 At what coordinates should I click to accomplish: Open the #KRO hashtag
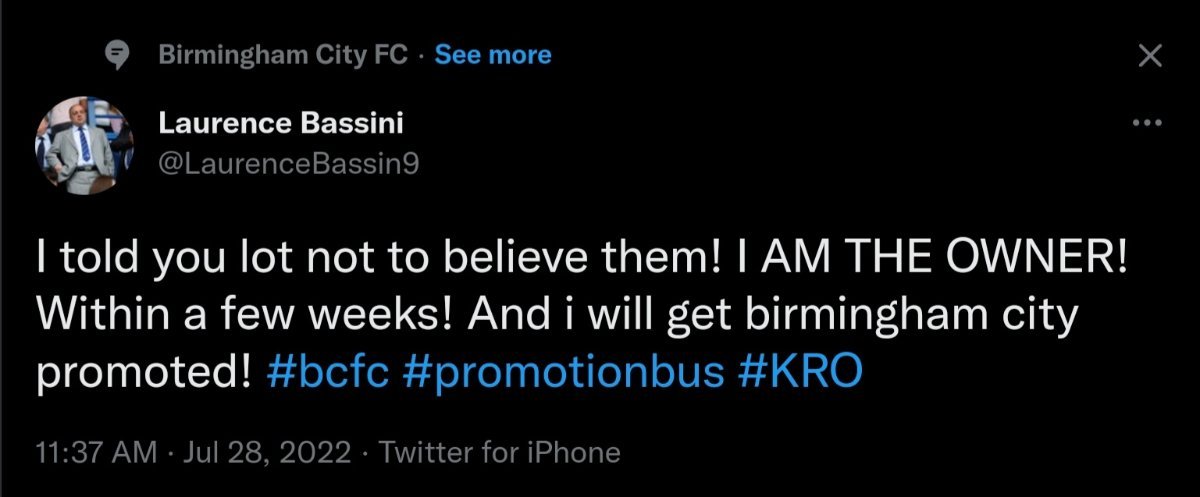[x=799, y=372]
